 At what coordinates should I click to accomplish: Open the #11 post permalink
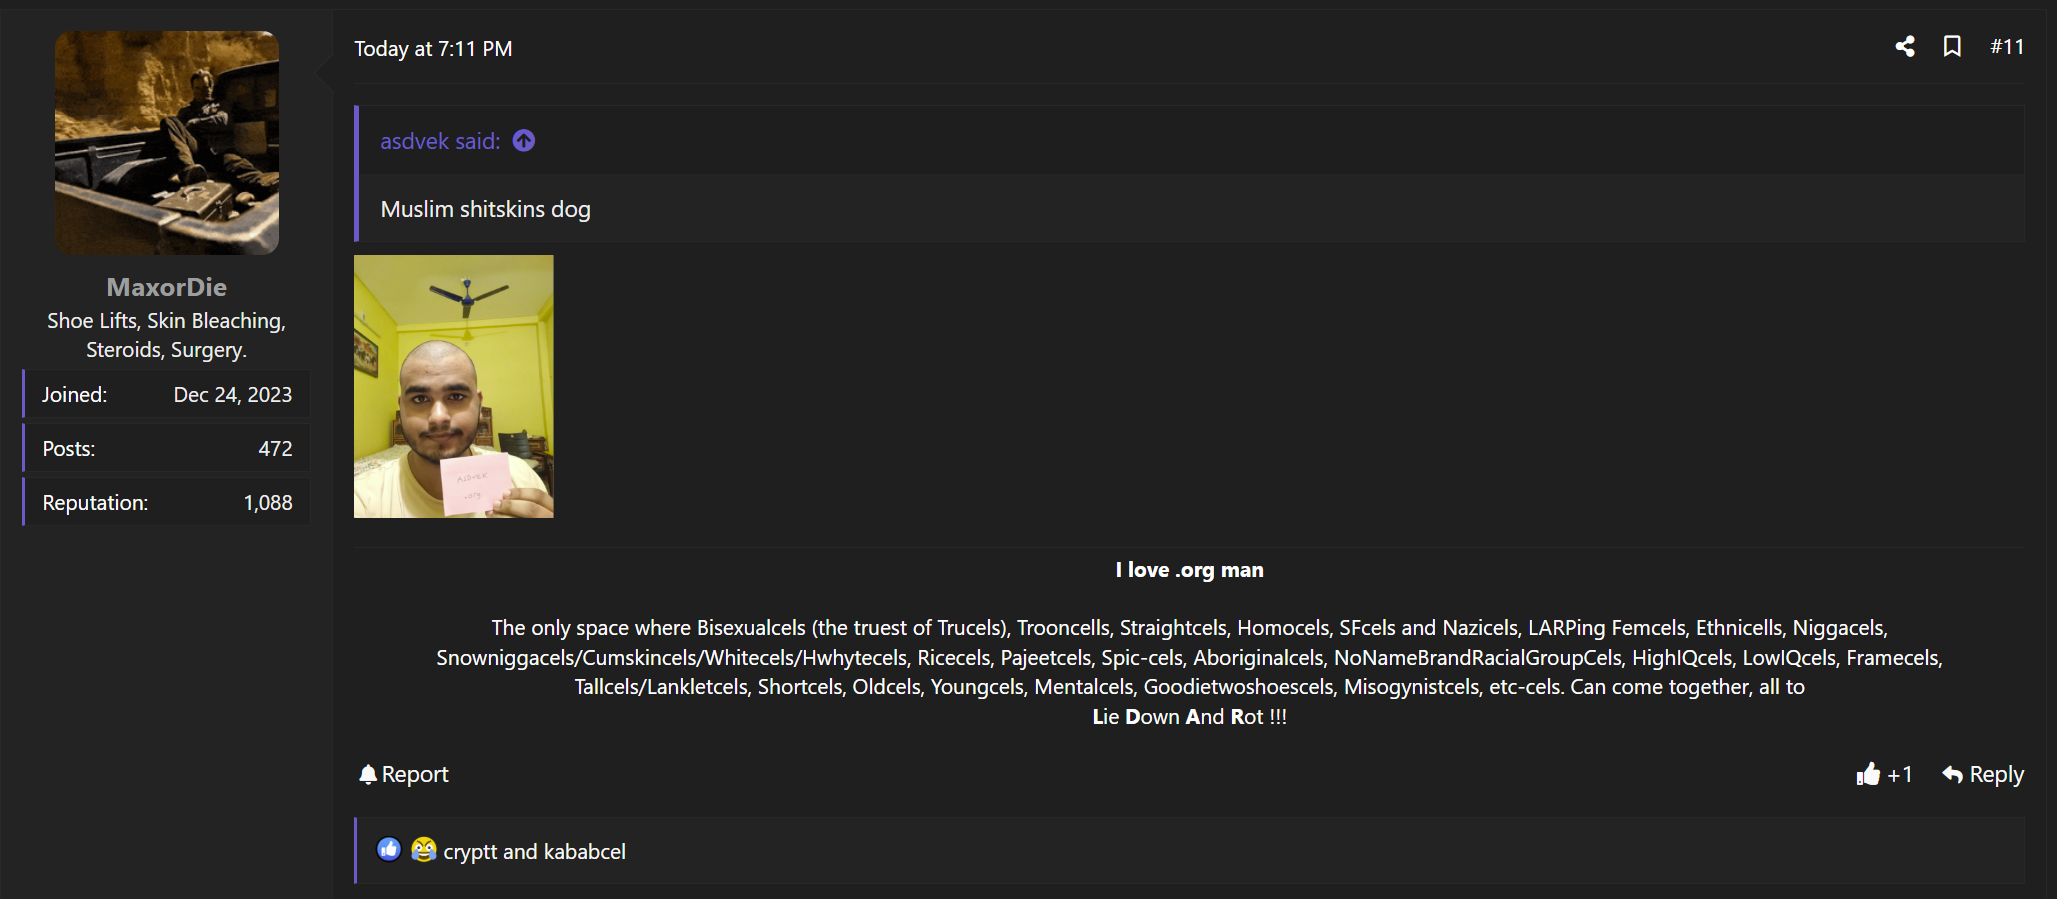coord(2006,47)
